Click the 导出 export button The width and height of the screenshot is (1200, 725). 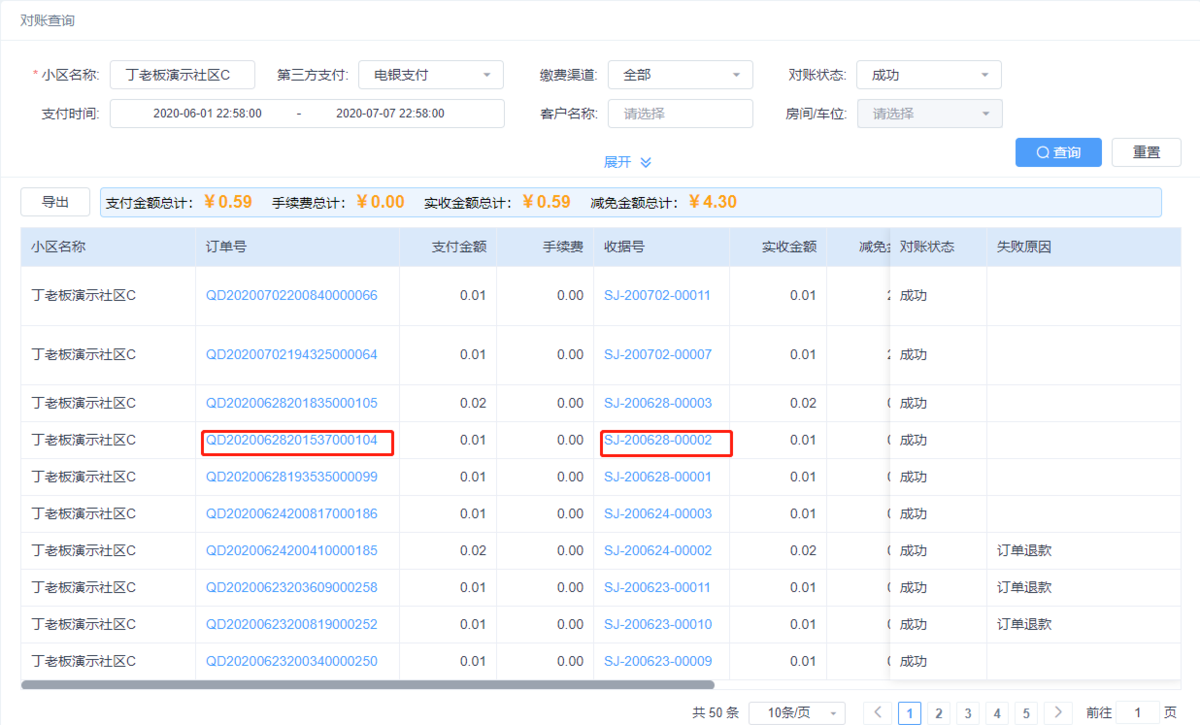[x=55, y=202]
